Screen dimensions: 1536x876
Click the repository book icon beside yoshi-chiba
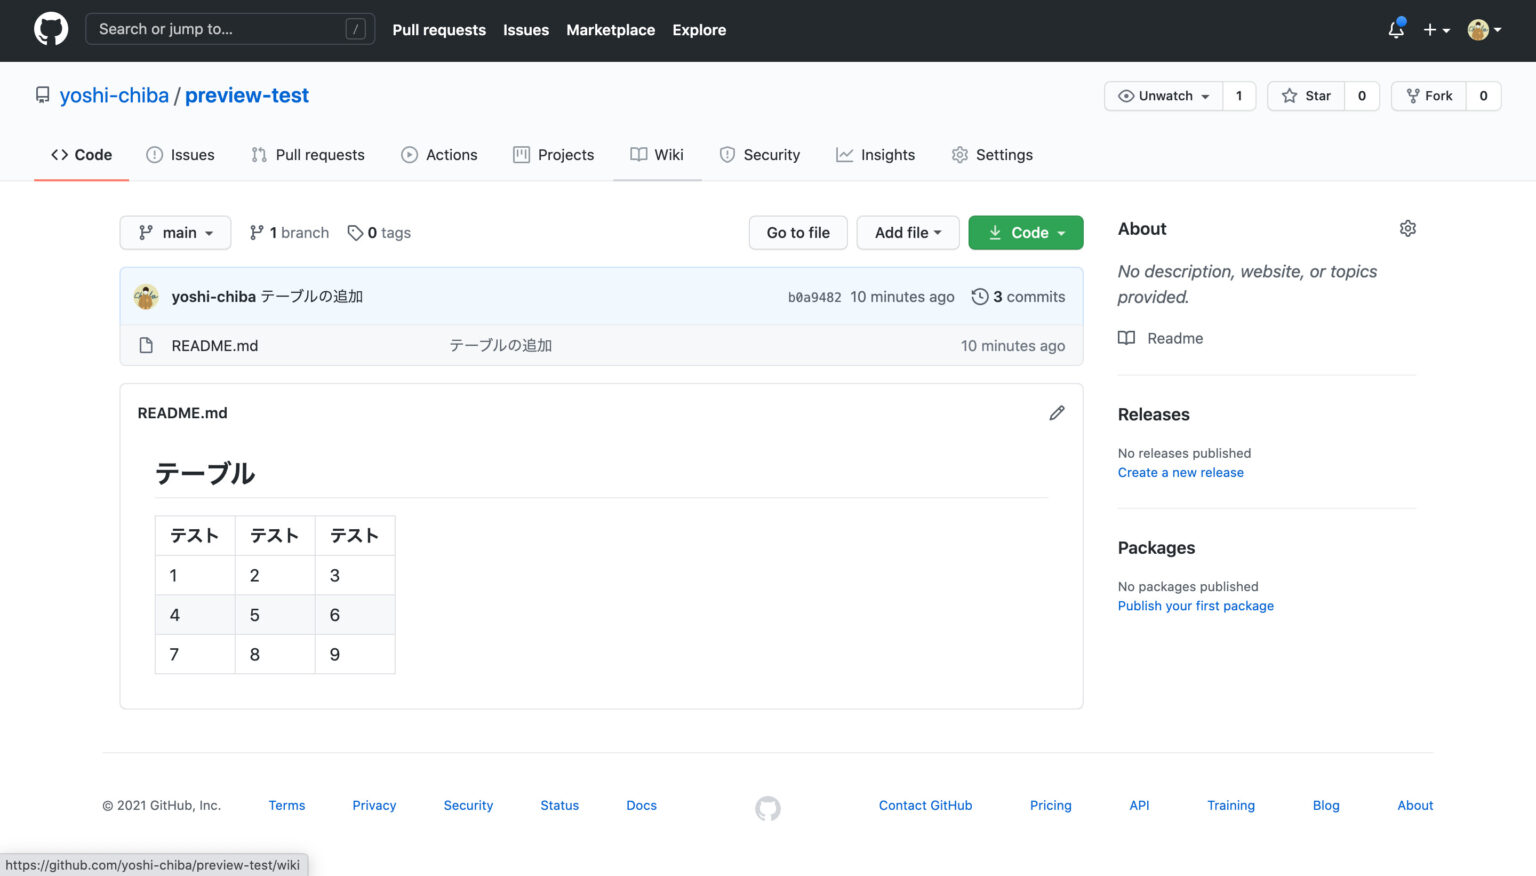click(x=42, y=94)
